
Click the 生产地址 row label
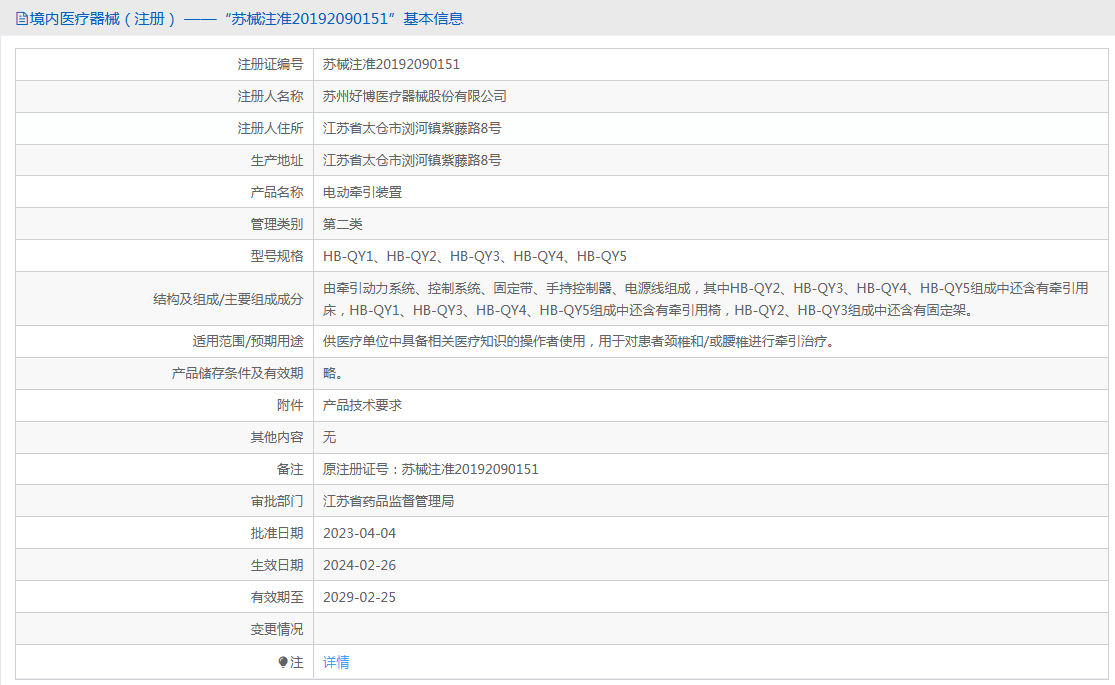click(277, 161)
